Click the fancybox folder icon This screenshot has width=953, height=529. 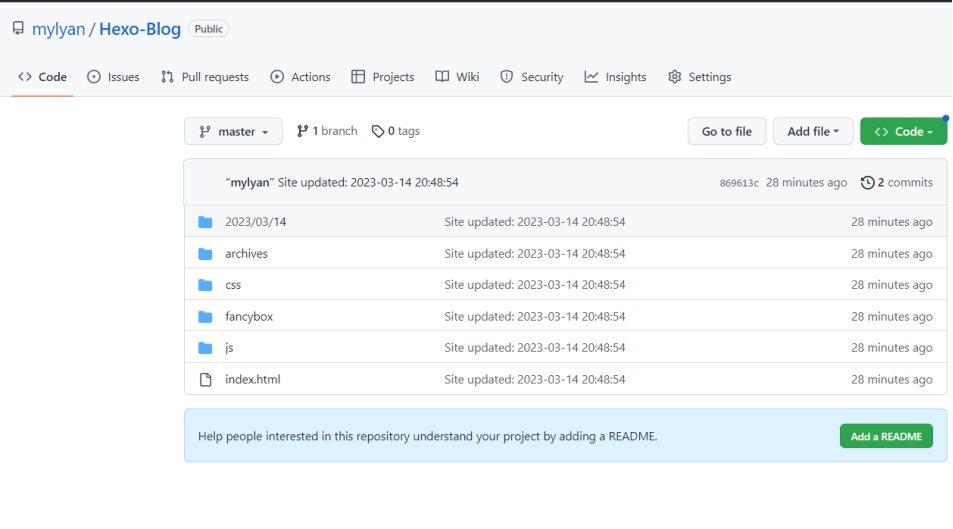click(x=206, y=317)
